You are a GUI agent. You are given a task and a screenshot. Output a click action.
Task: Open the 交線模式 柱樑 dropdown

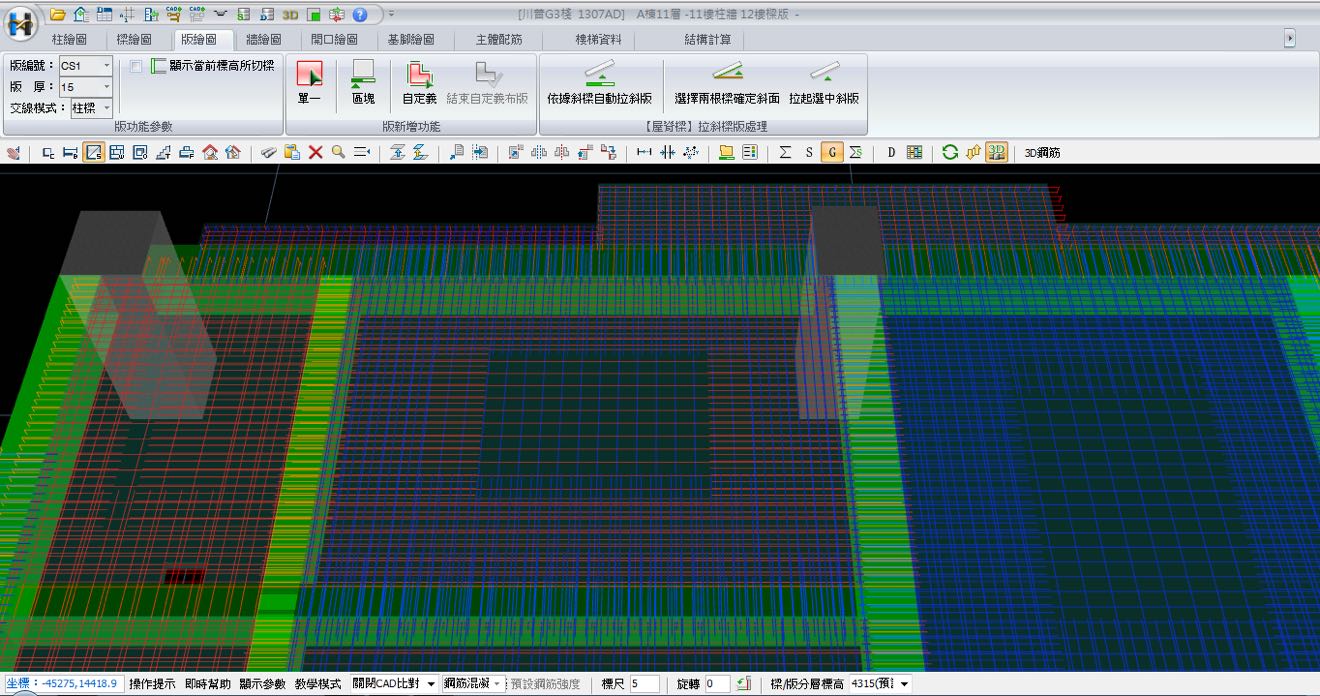coord(105,108)
